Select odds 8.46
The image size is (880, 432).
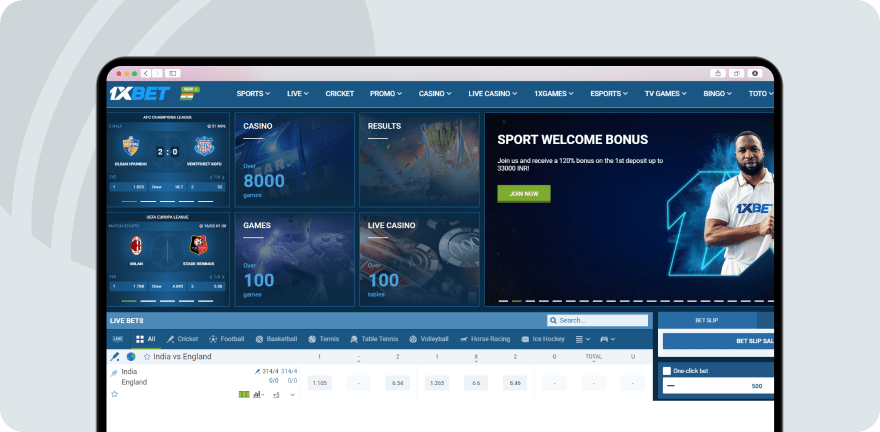click(515, 383)
